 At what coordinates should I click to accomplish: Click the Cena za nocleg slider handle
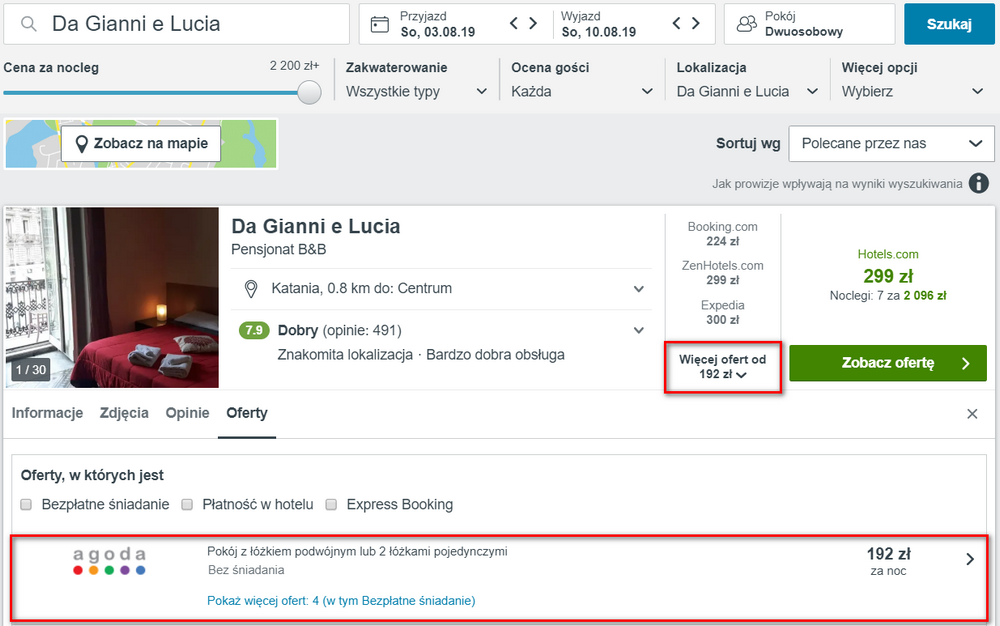click(x=309, y=92)
